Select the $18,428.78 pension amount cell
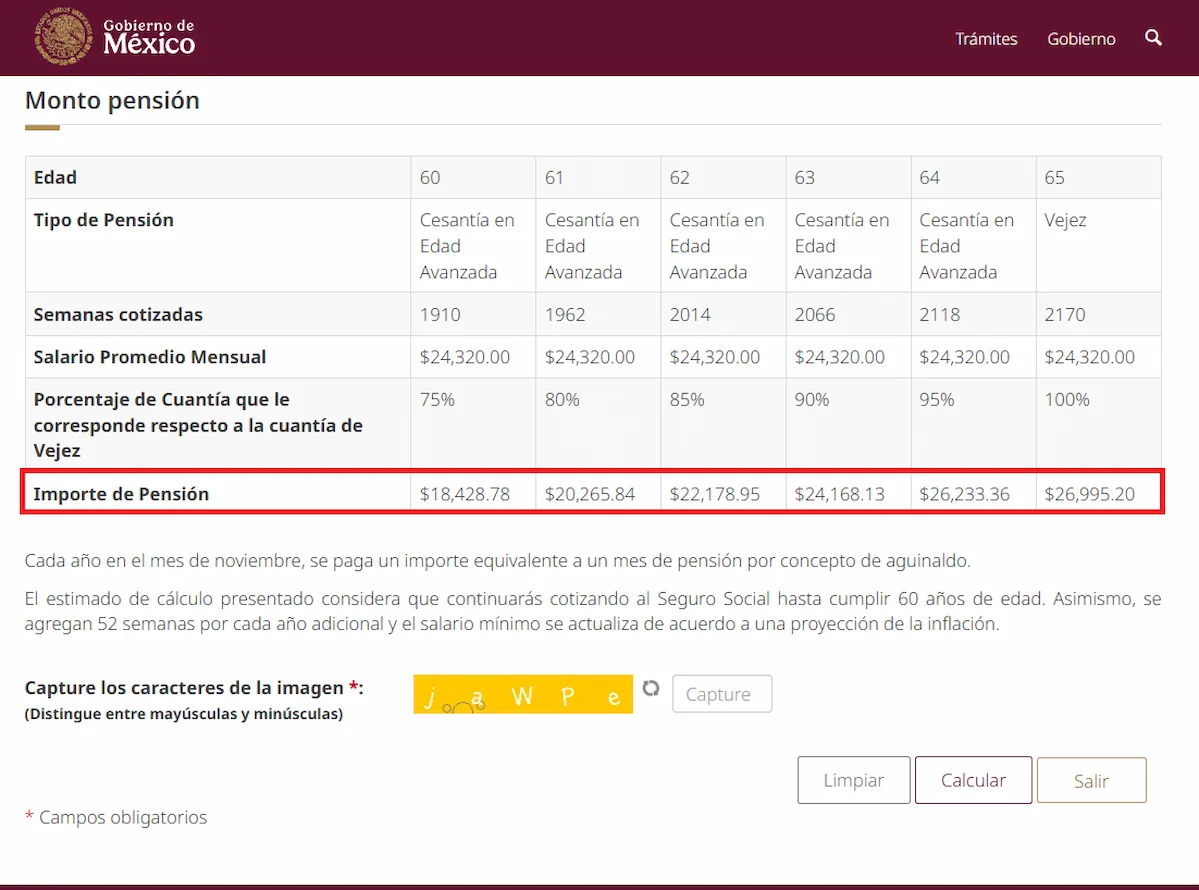Screen dimensions: 1199x890 (465, 494)
